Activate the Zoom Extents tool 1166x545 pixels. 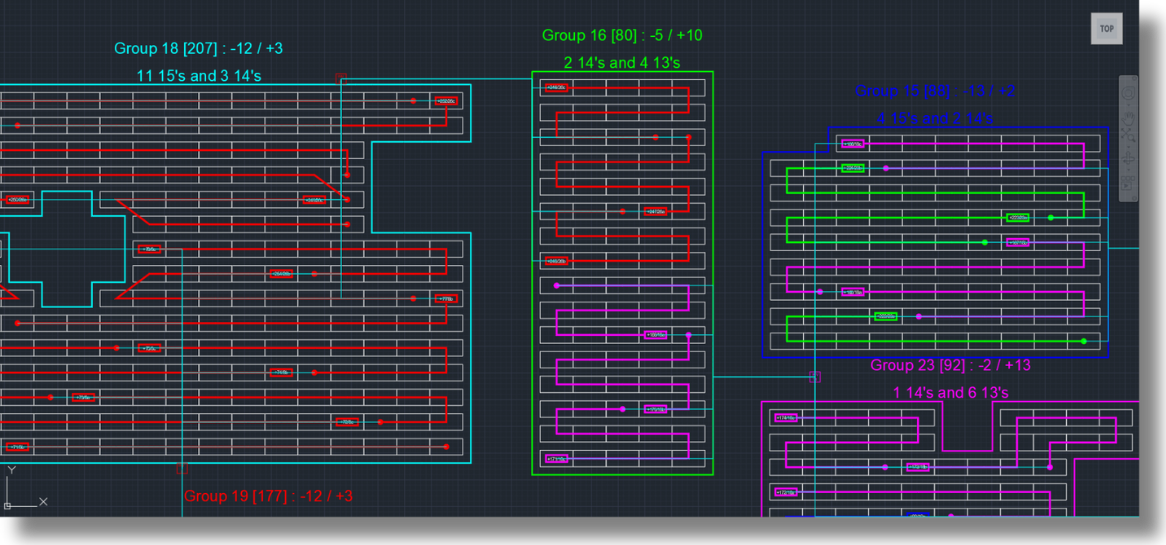(x=1128, y=135)
